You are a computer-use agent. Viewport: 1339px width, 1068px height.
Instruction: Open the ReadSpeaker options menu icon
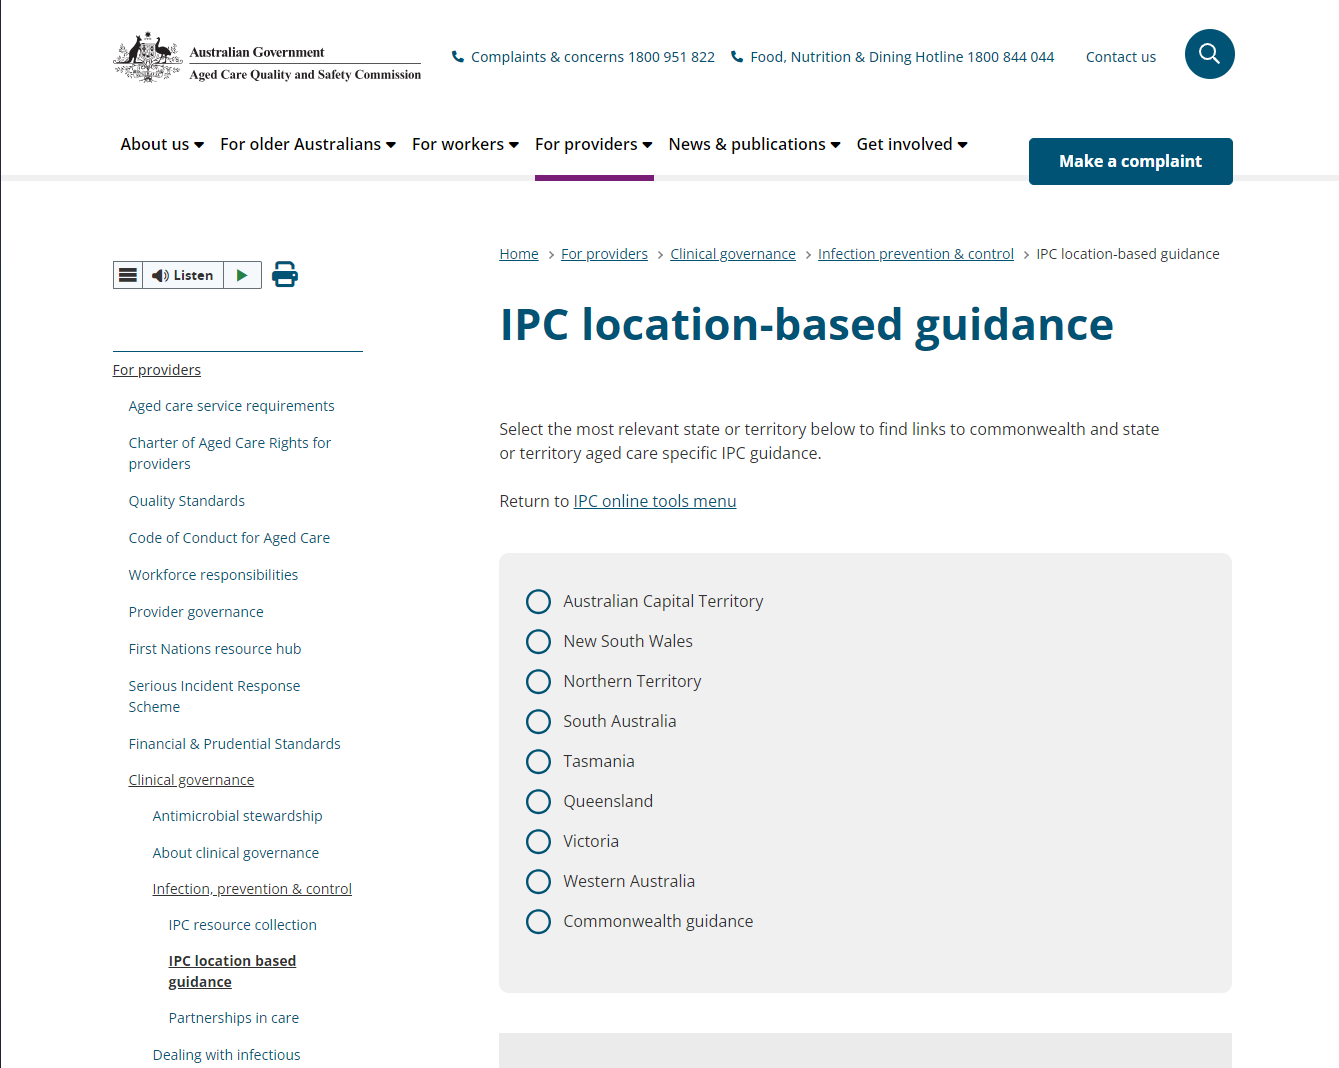(128, 274)
